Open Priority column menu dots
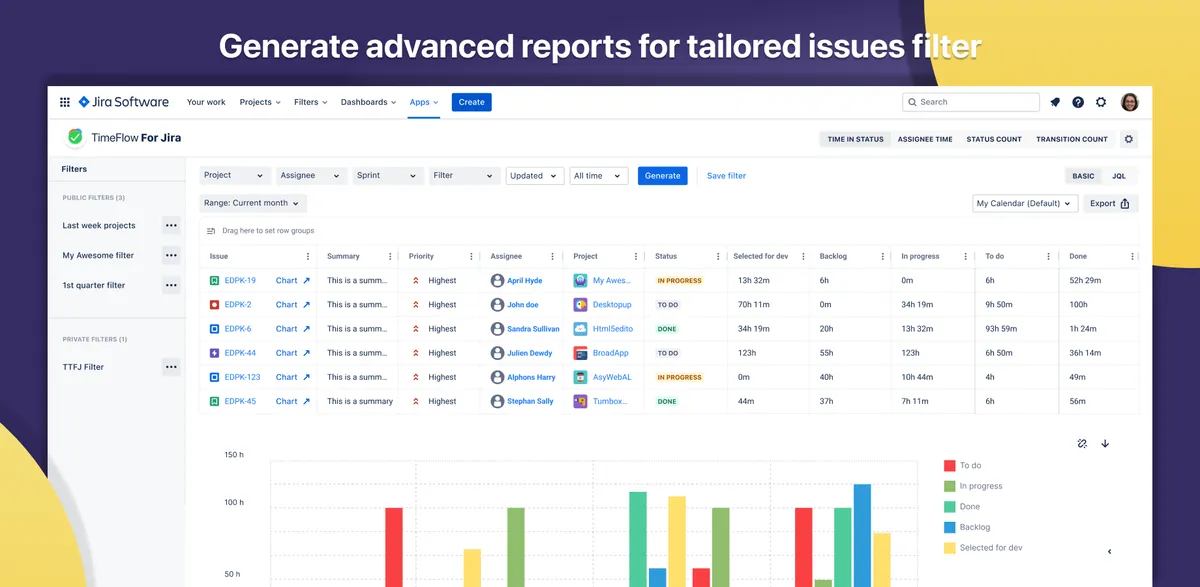This screenshot has height=587, width=1200. pyautogui.click(x=472, y=256)
